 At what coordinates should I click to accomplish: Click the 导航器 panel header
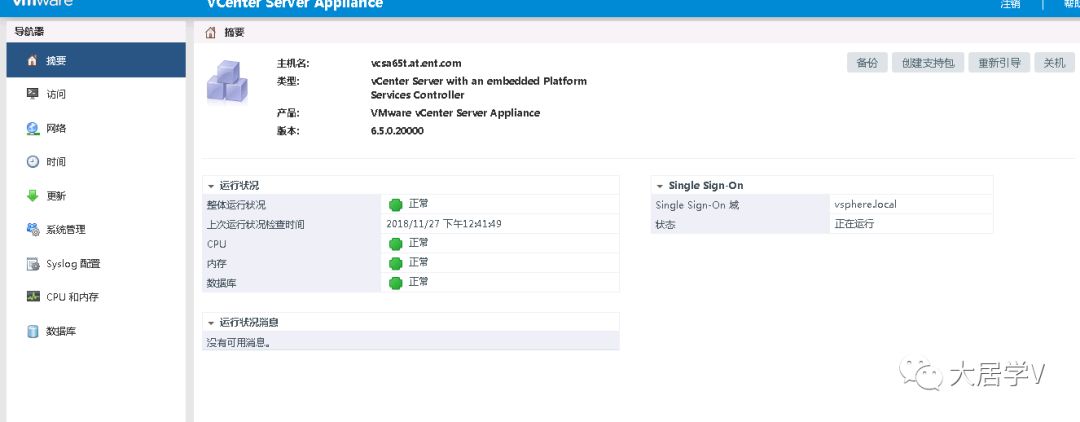[x=96, y=31]
